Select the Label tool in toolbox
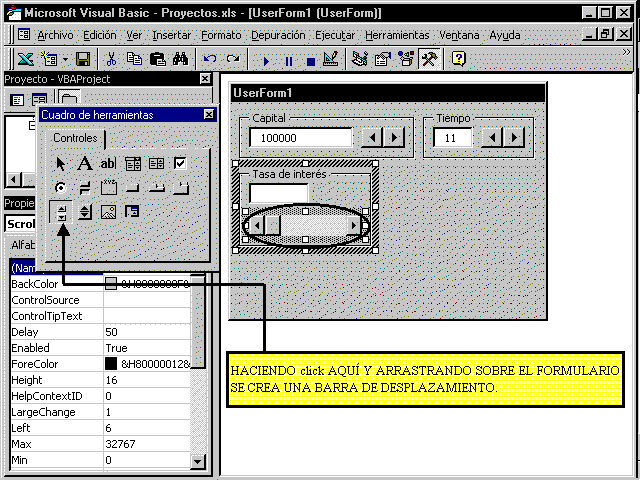 84,164
